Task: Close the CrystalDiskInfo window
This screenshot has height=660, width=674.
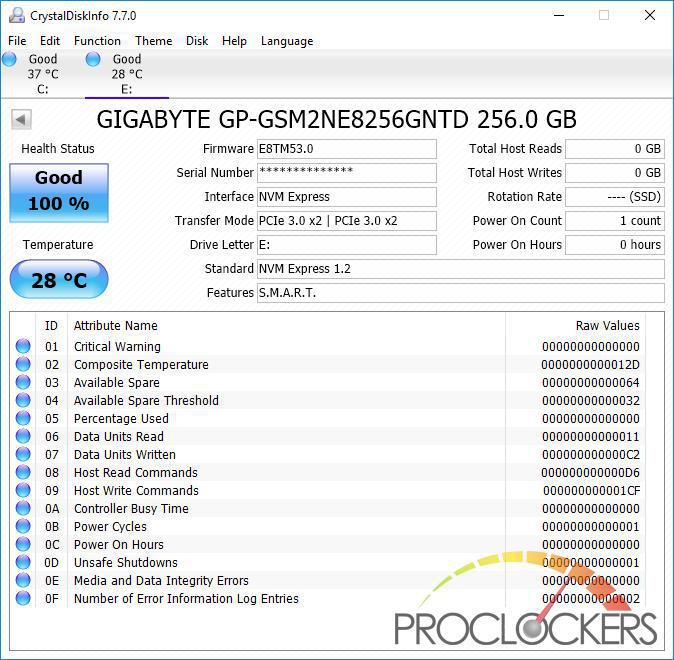Action: tap(650, 15)
